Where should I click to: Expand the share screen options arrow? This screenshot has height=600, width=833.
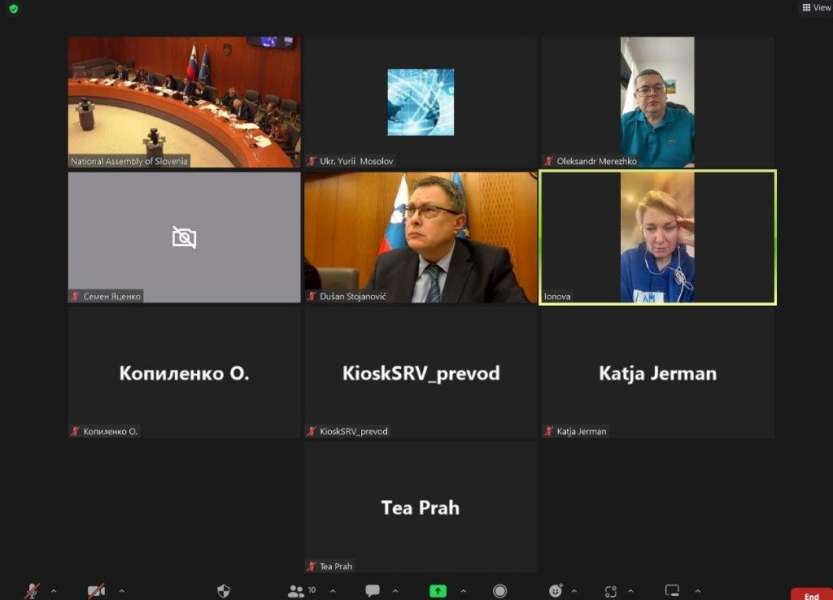click(x=461, y=591)
